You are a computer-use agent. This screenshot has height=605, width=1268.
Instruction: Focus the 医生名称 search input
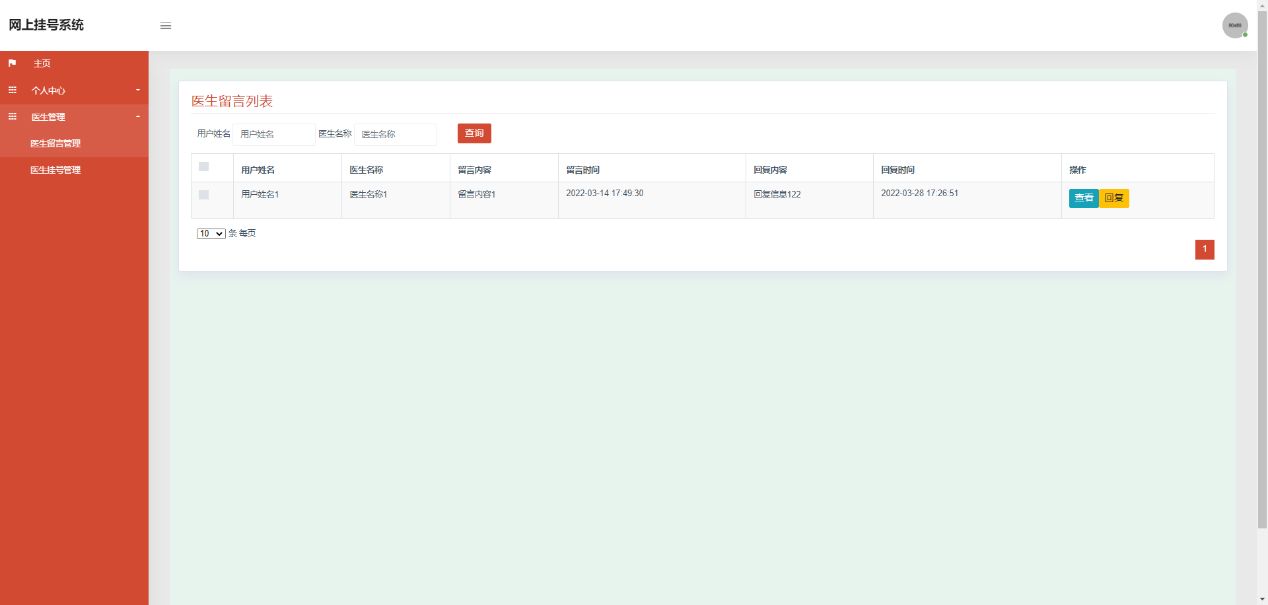(396, 134)
